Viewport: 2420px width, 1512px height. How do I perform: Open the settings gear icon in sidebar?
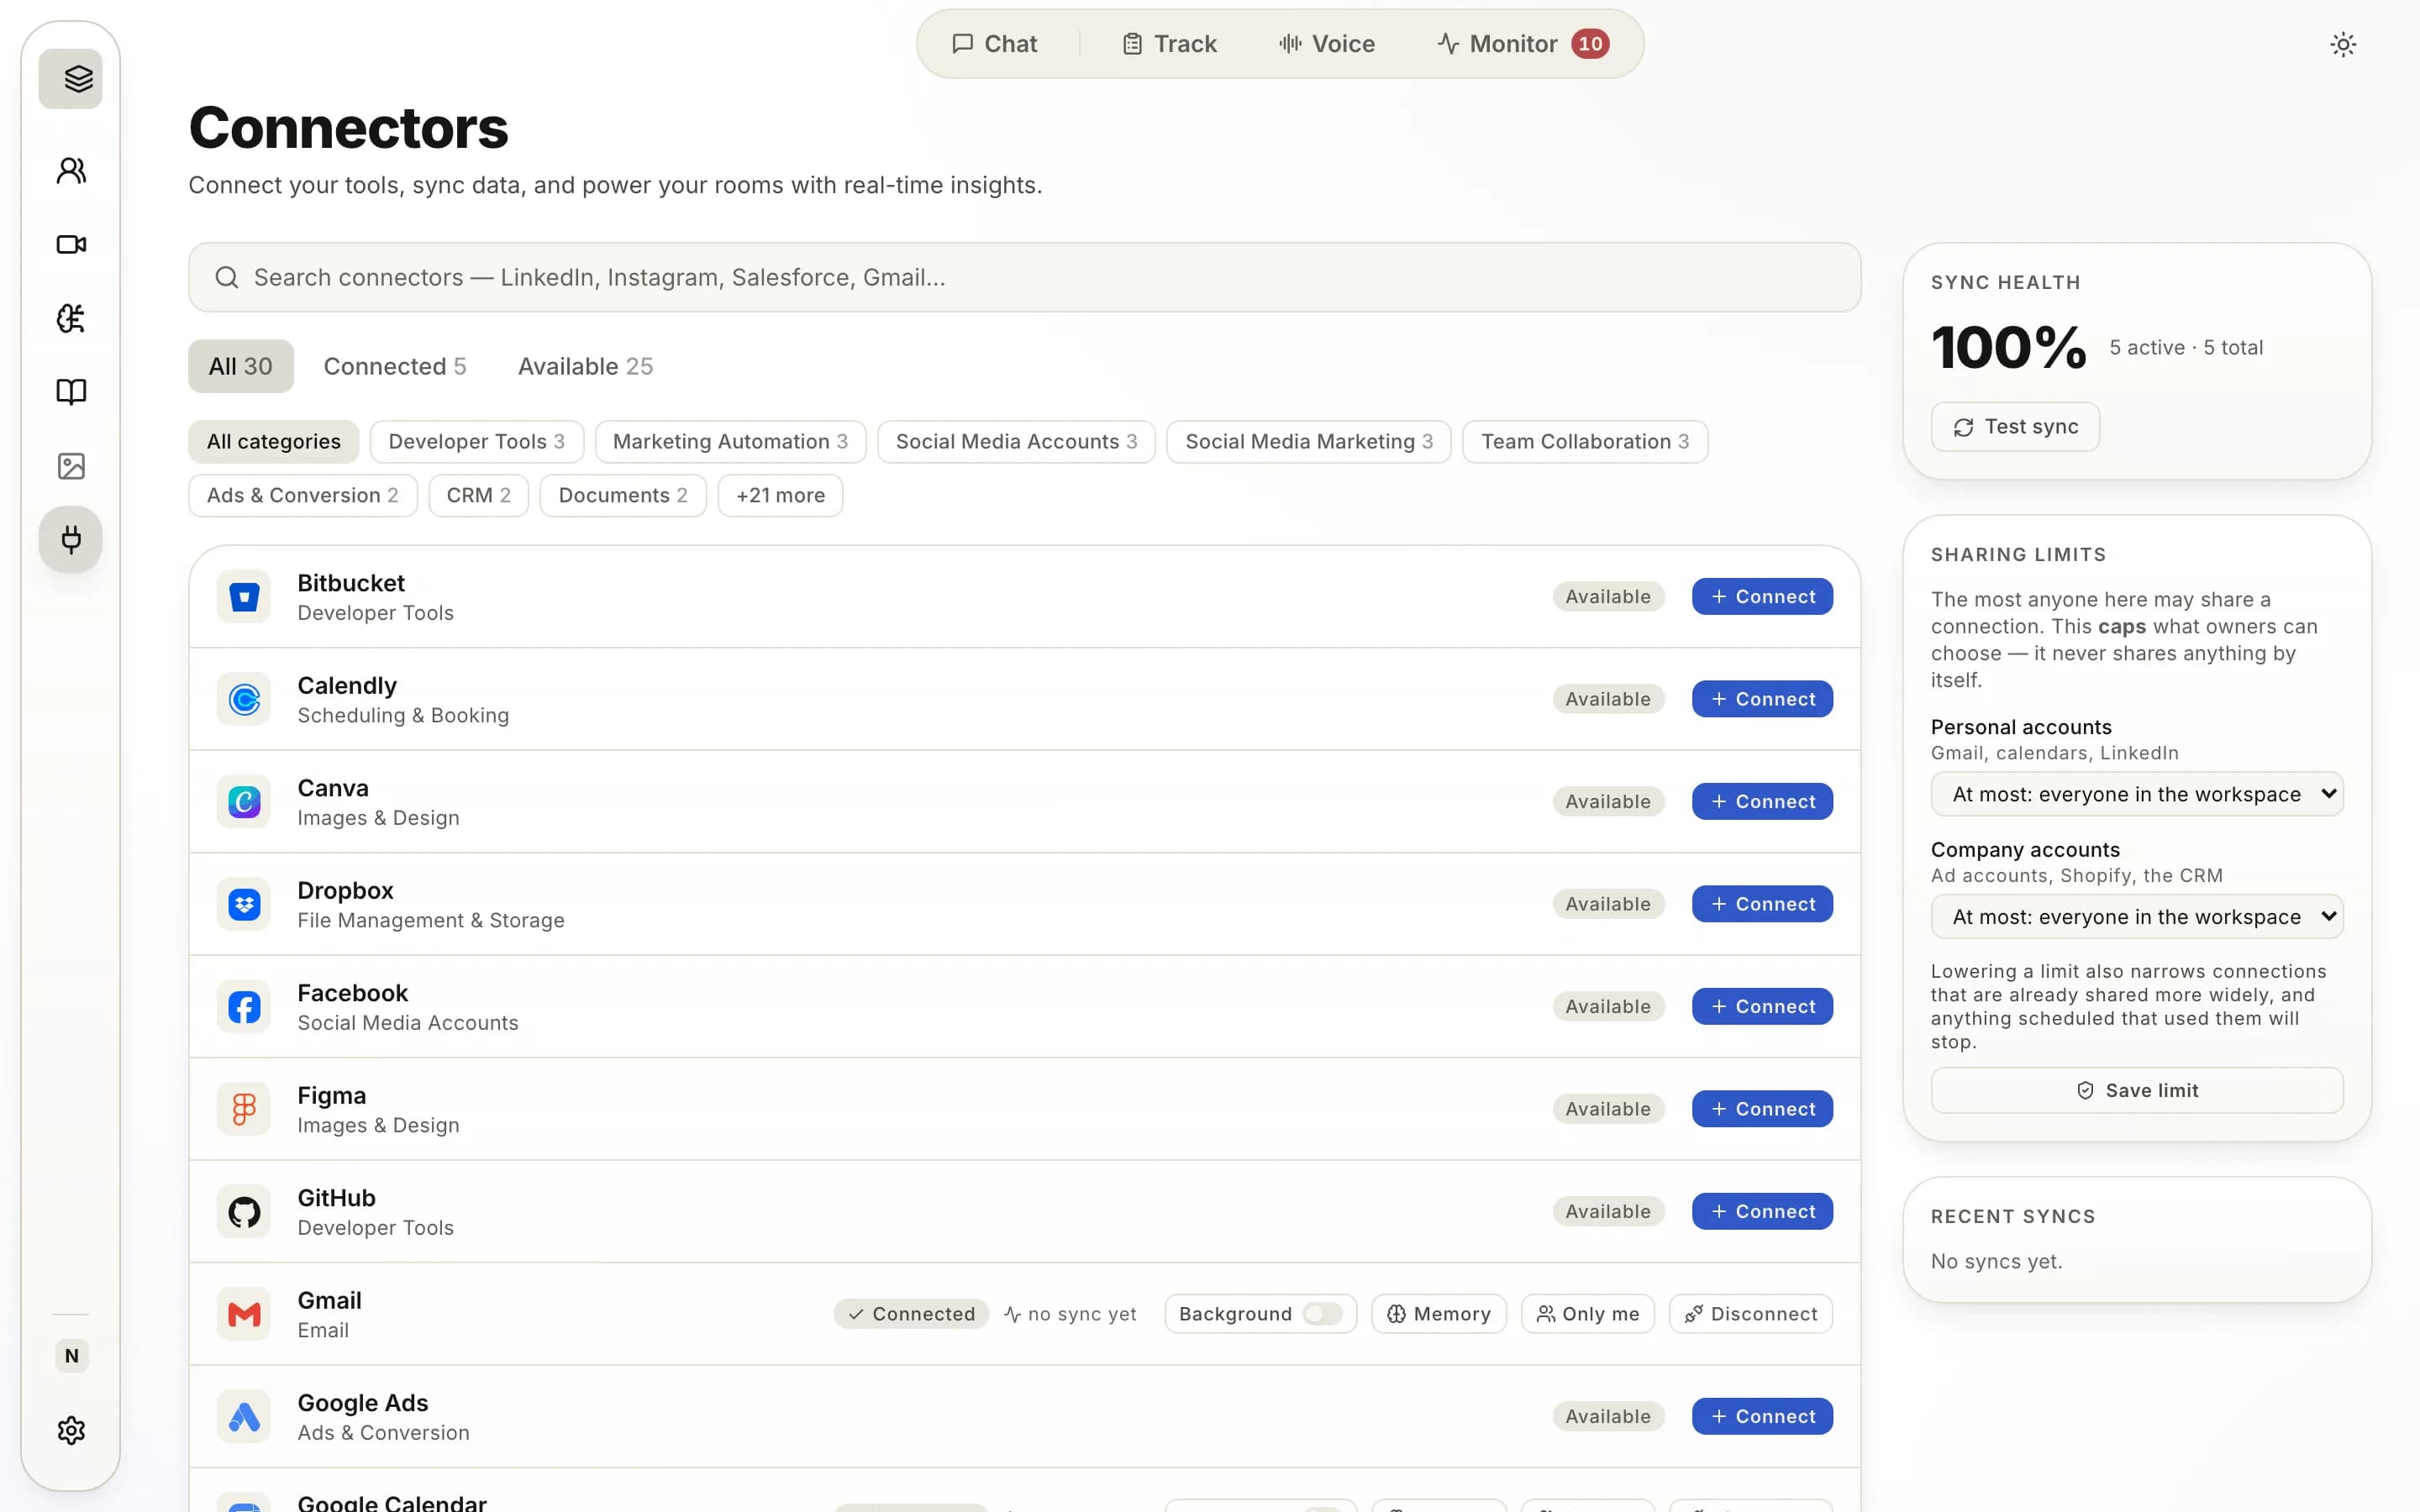point(71,1430)
